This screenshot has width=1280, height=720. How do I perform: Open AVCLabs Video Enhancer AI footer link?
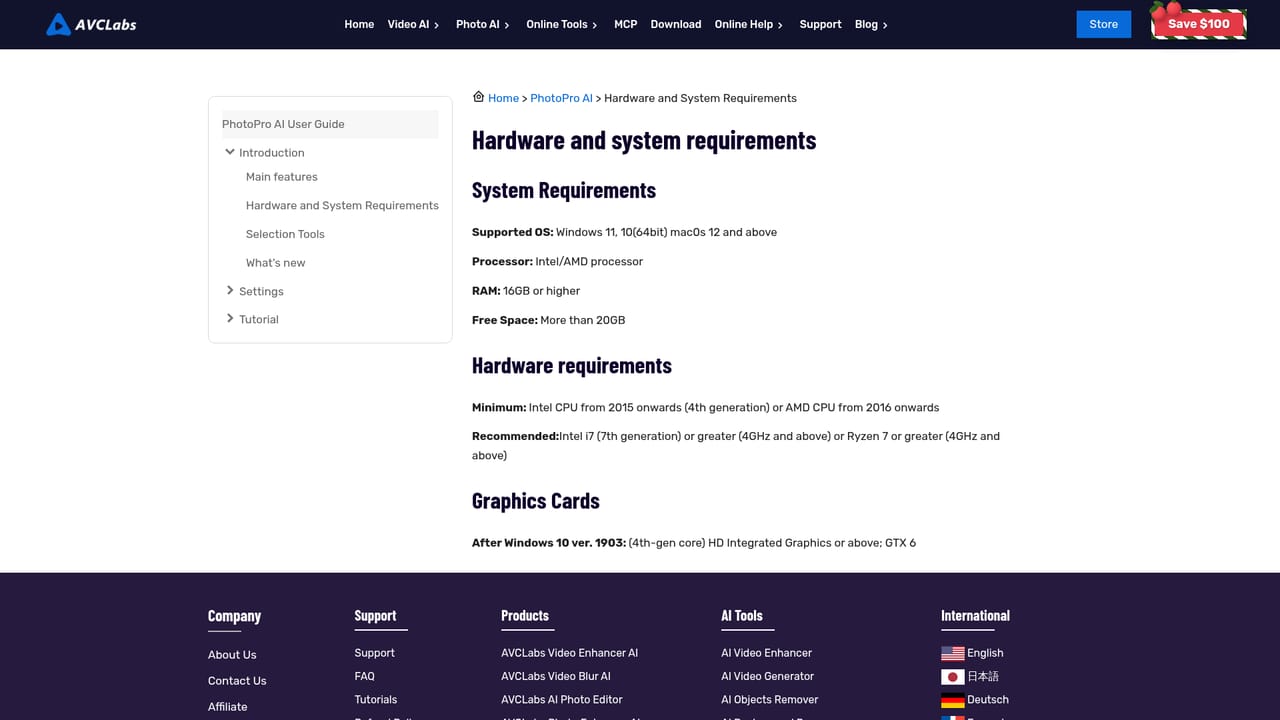[569, 653]
